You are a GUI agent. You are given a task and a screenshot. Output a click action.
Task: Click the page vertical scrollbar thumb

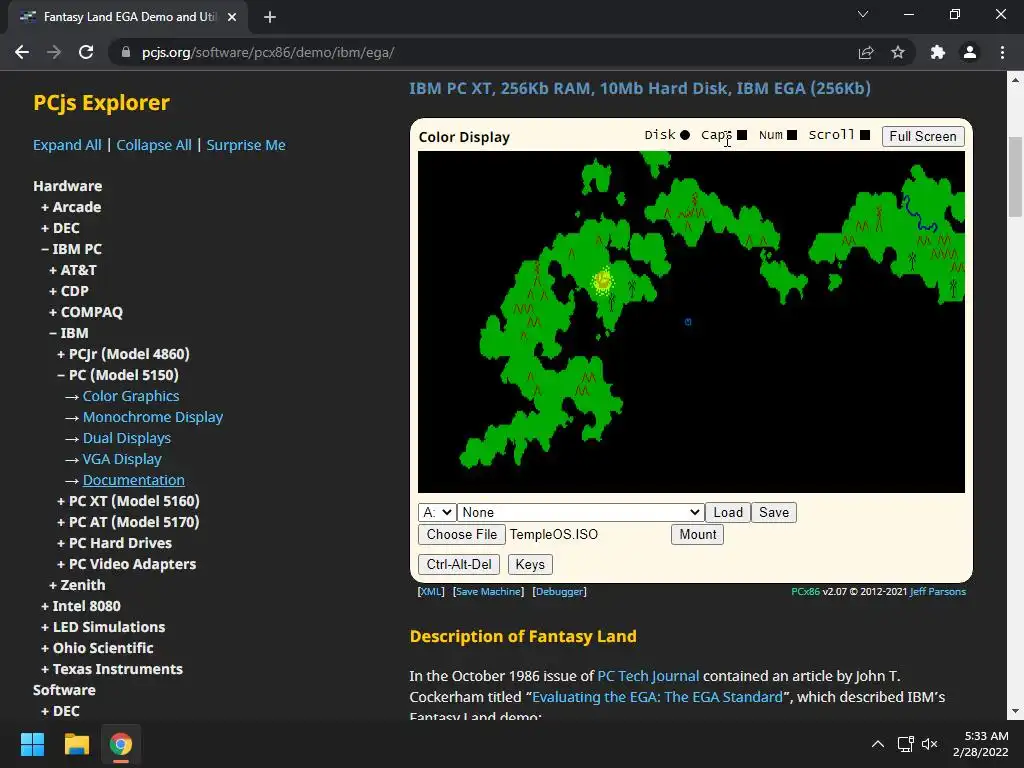1015,176
